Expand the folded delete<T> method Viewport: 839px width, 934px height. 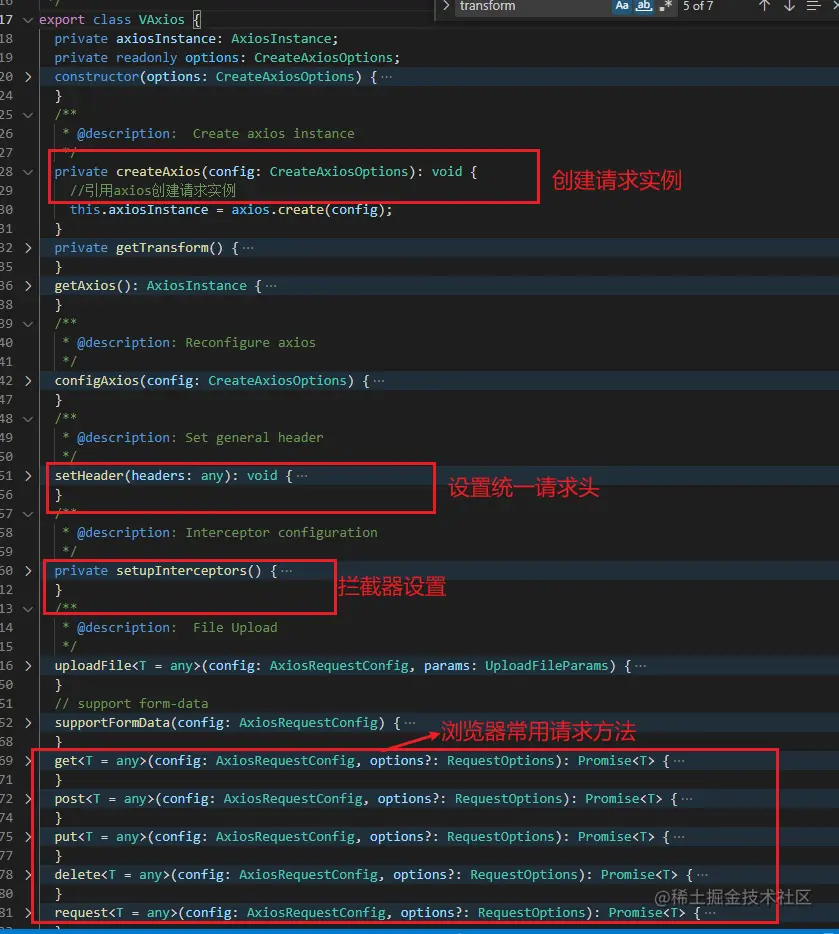click(27, 875)
